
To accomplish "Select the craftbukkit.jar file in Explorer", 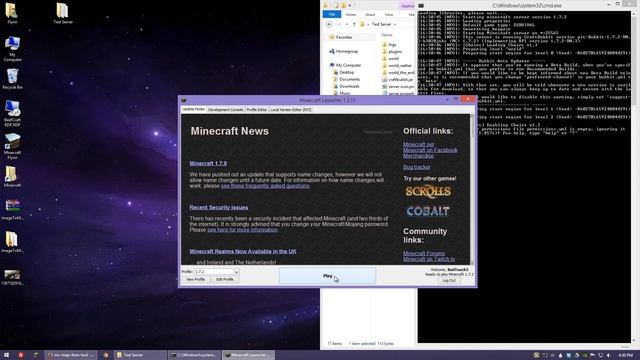I will tap(398, 80).
